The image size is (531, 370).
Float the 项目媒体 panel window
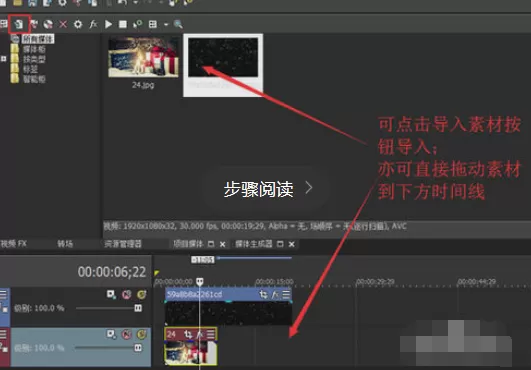(x=211, y=244)
